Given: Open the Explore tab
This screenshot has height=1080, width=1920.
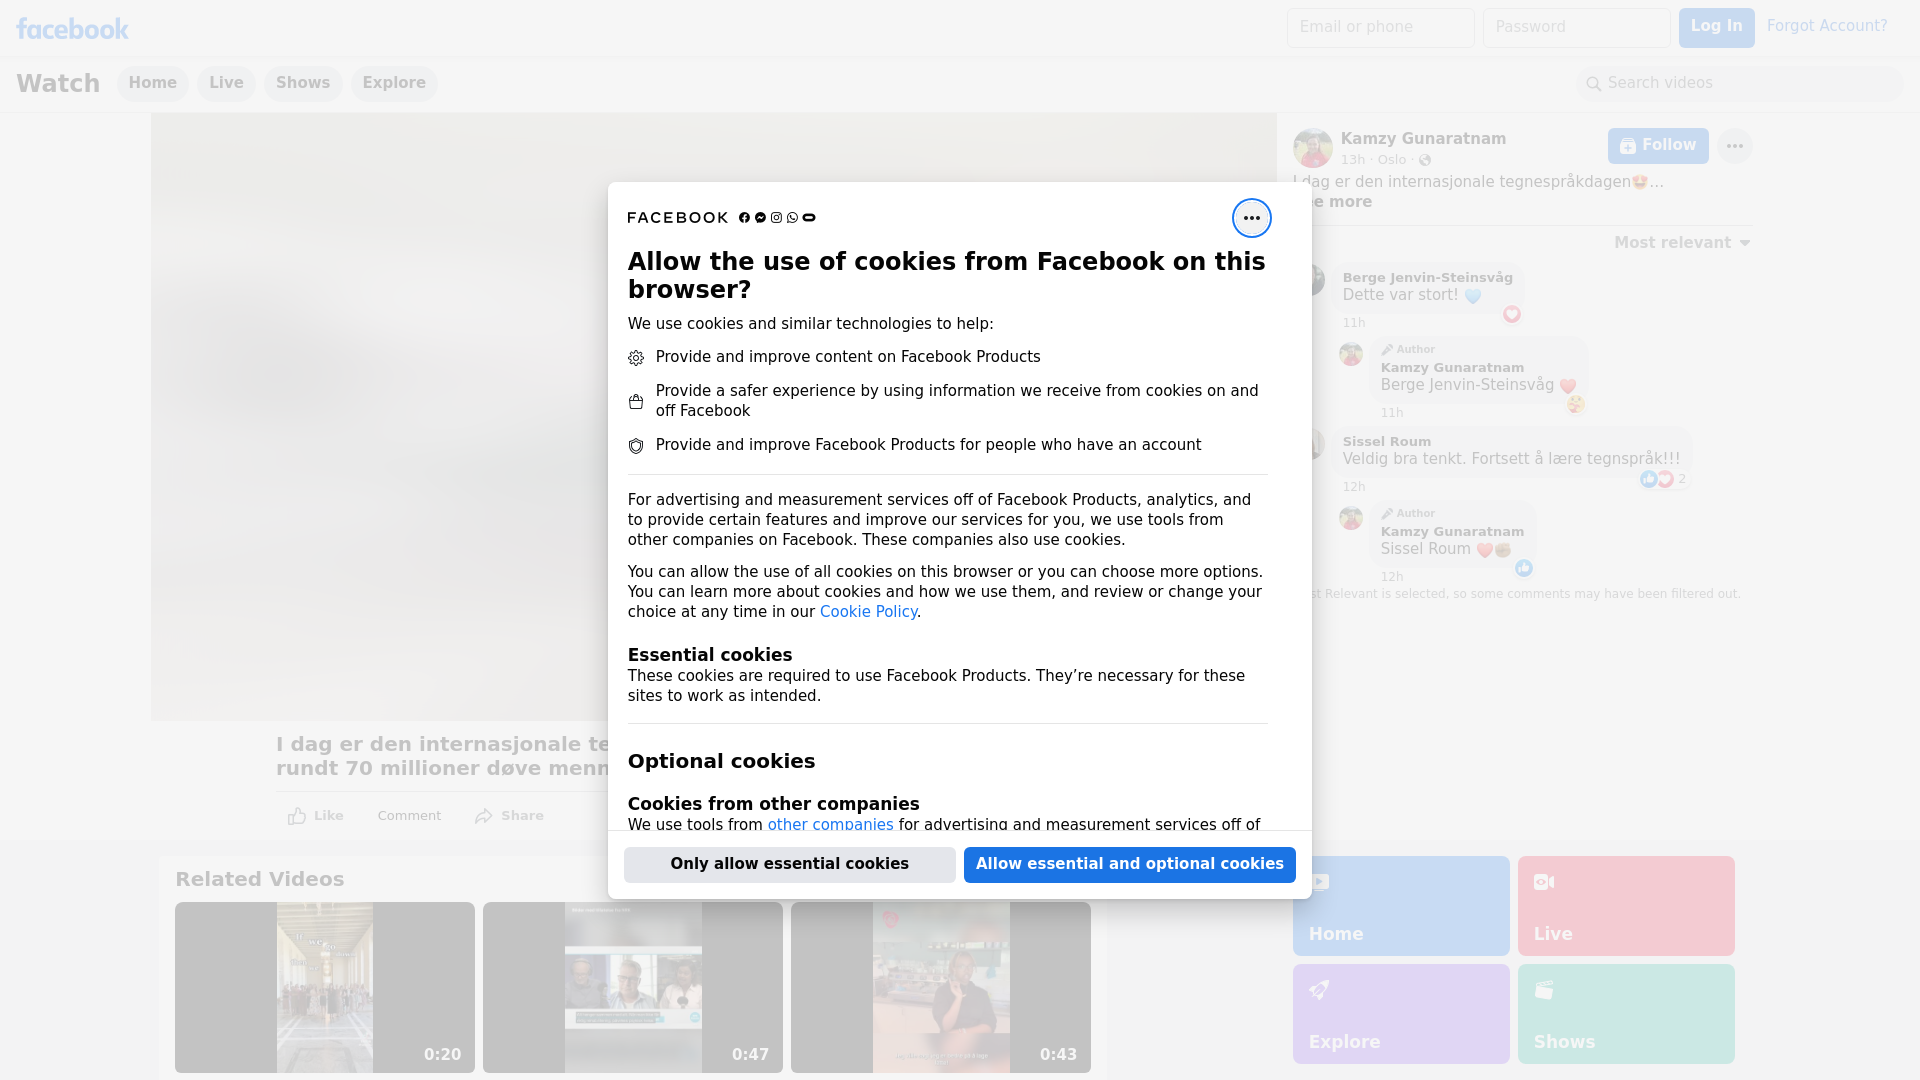Looking at the screenshot, I should (x=394, y=83).
